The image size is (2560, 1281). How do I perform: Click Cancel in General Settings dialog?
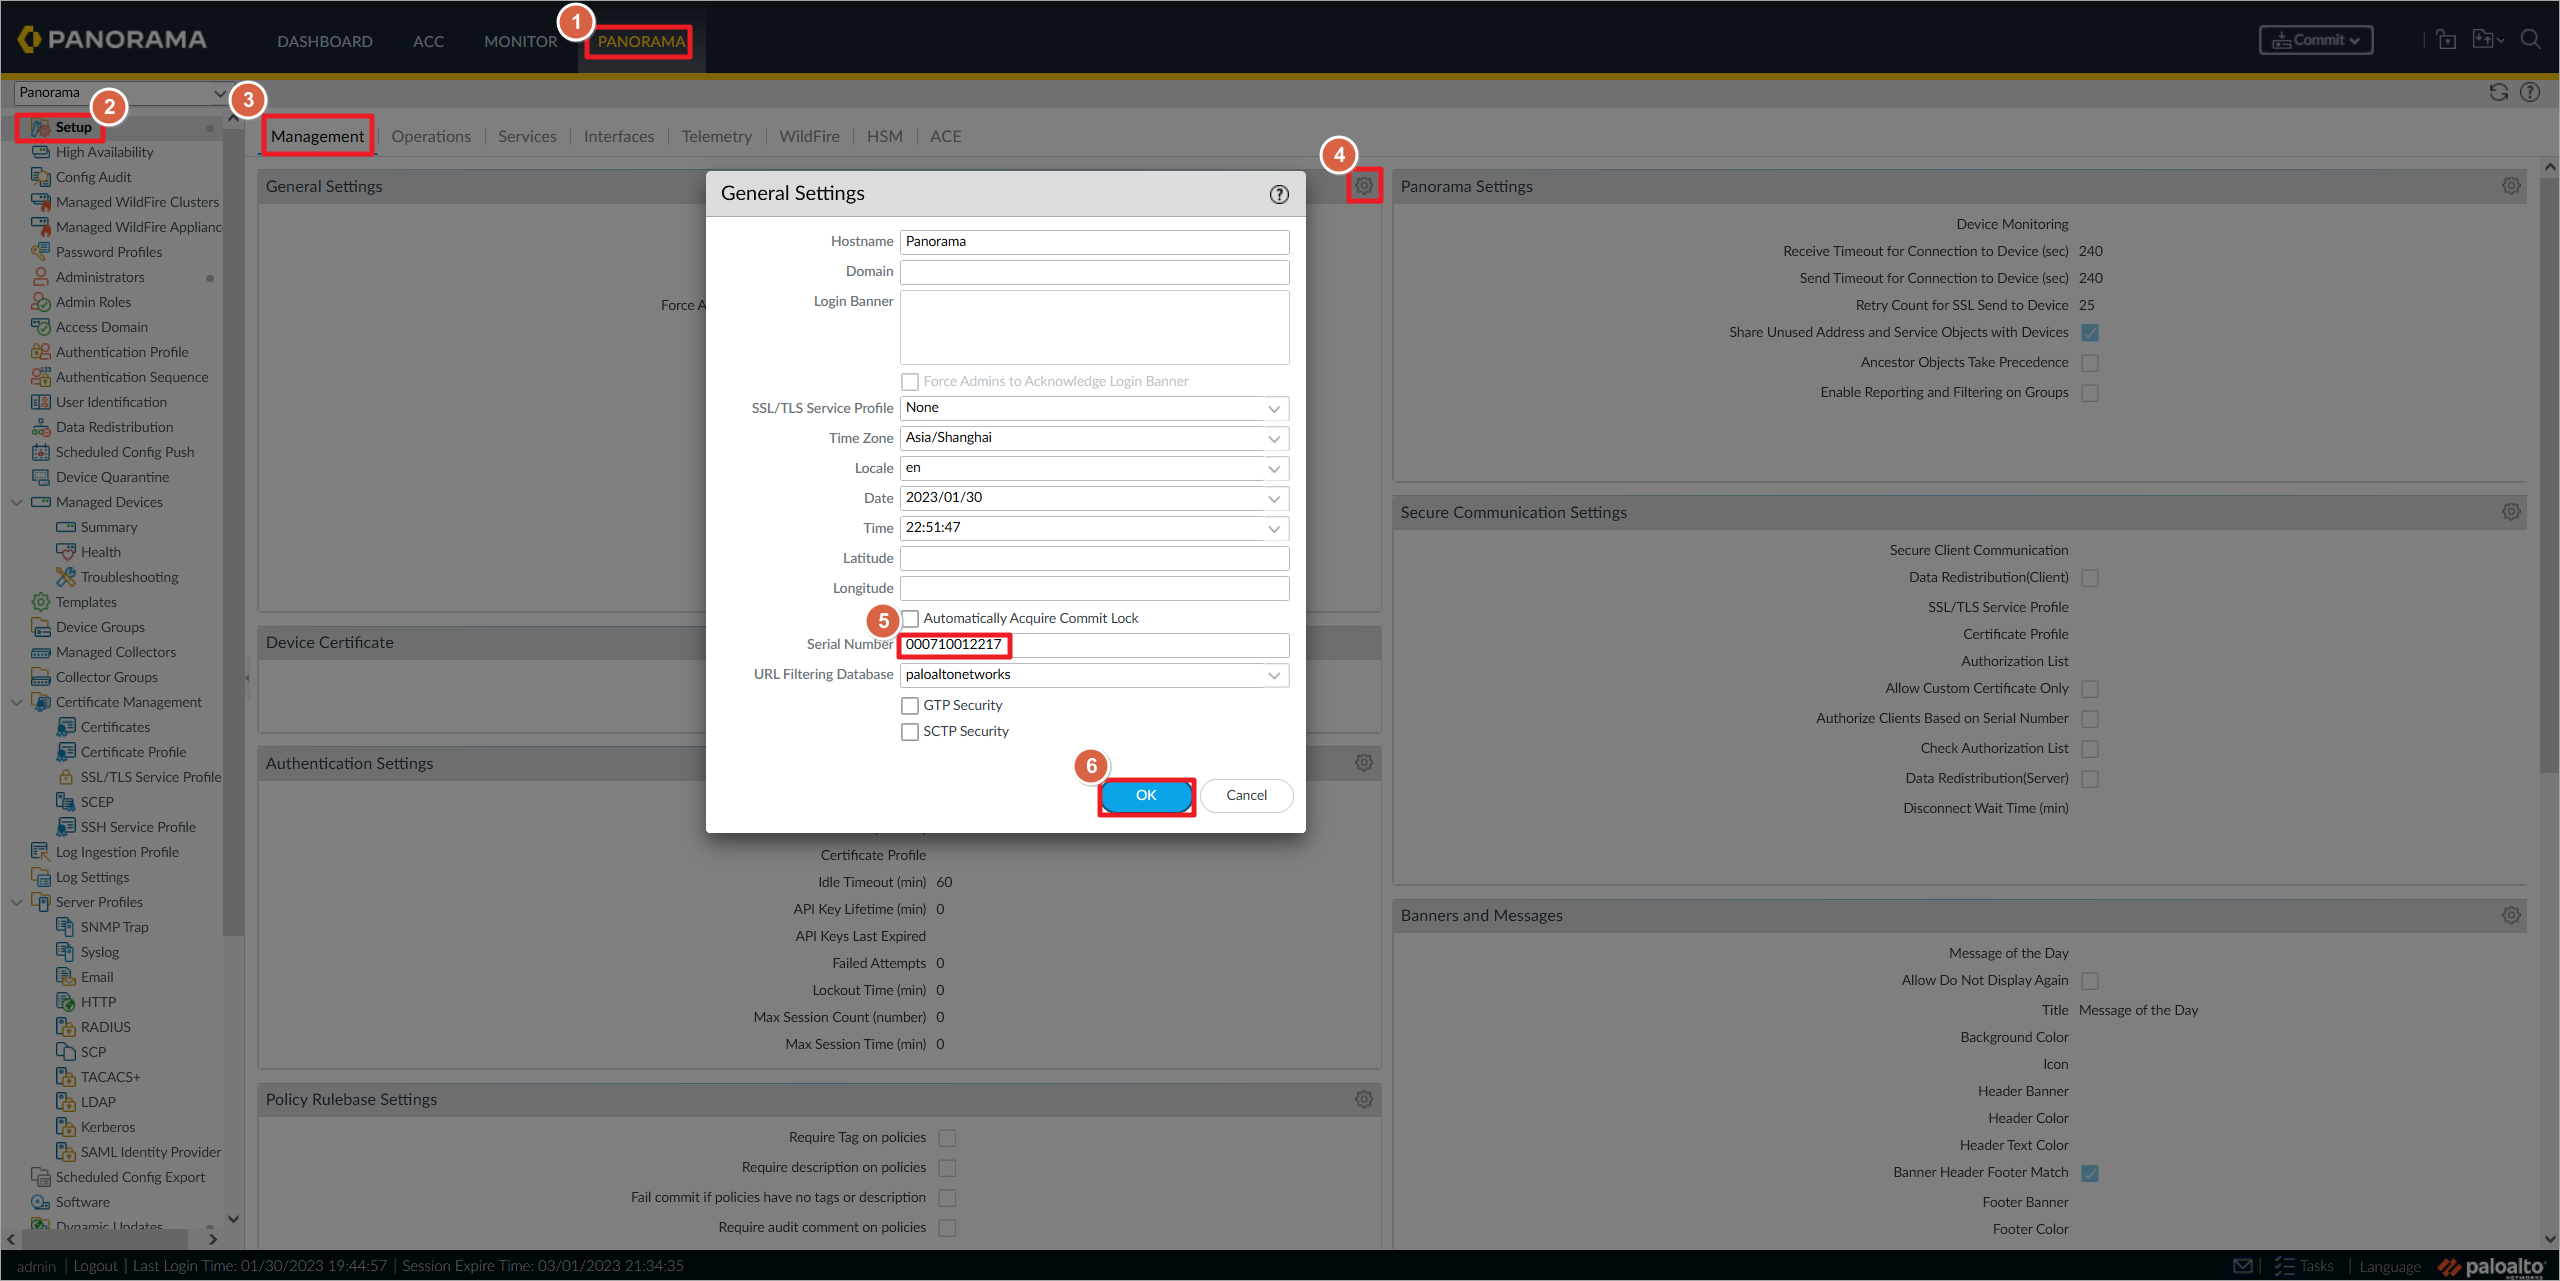[1246, 795]
